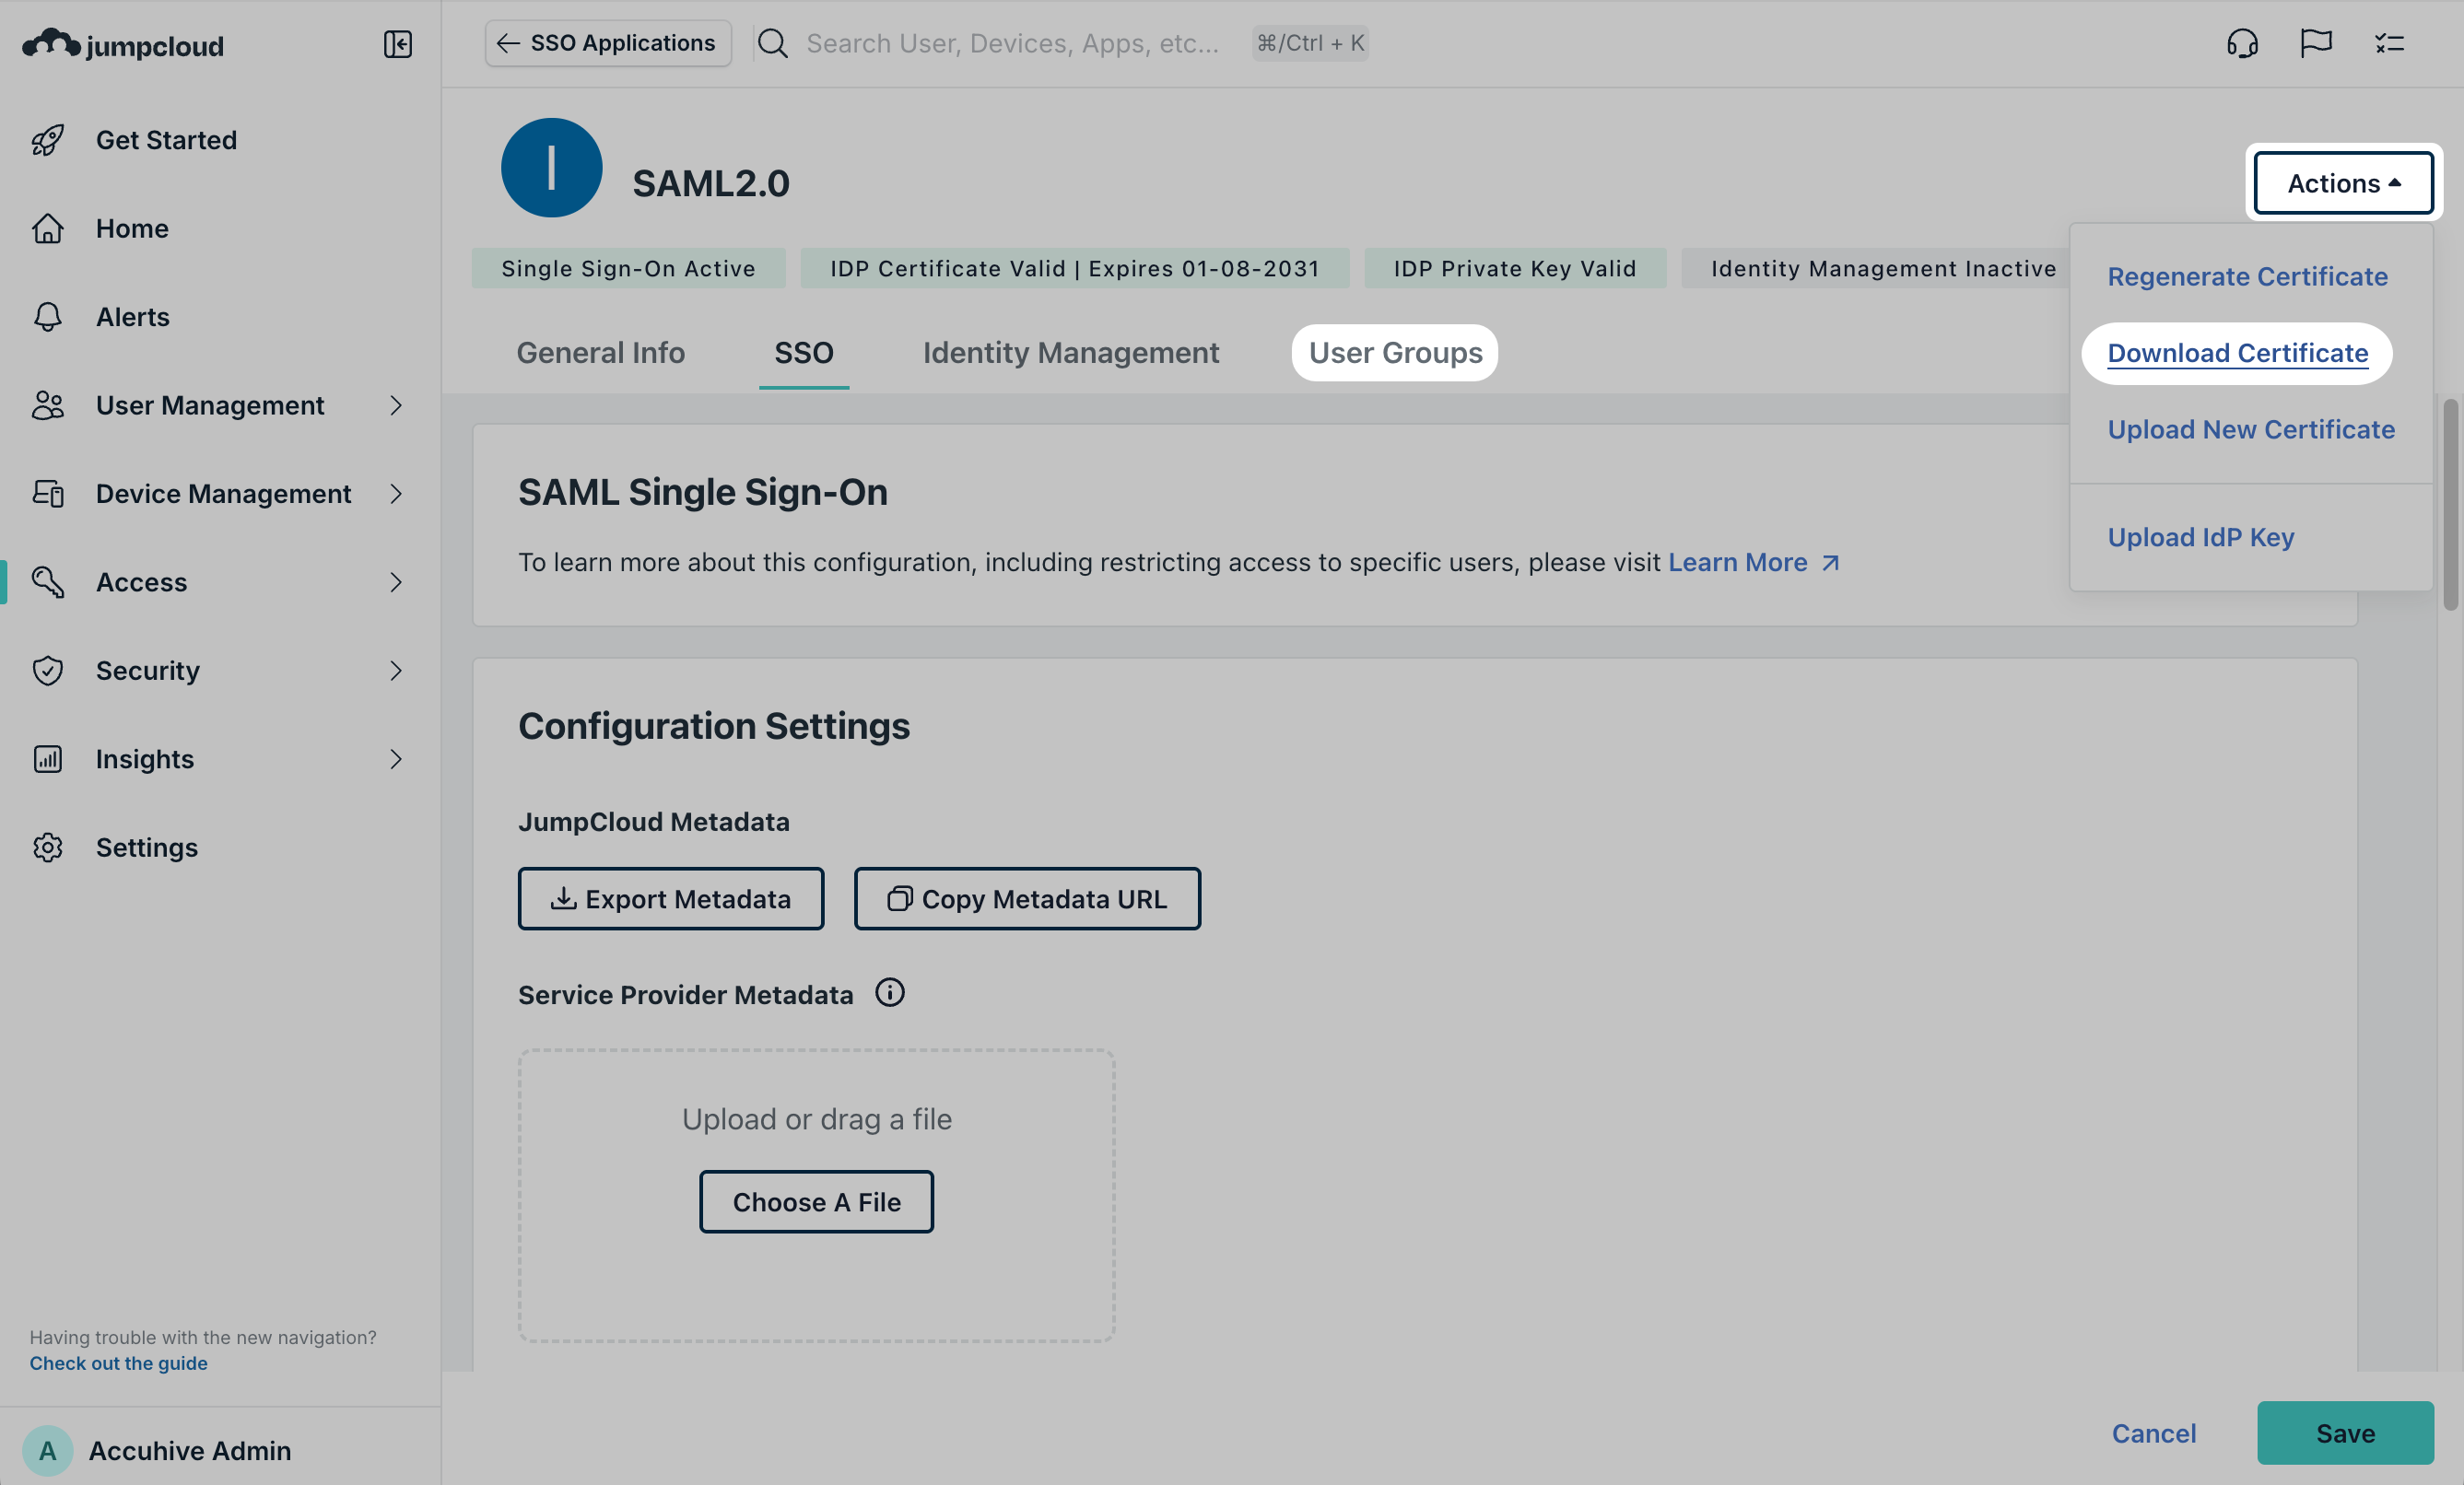Image resolution: width=2464 pixels, height=1485 pixels.
Task: Focus the search users and devices field
Action: pyautogui.click(x=1012, y=43)
